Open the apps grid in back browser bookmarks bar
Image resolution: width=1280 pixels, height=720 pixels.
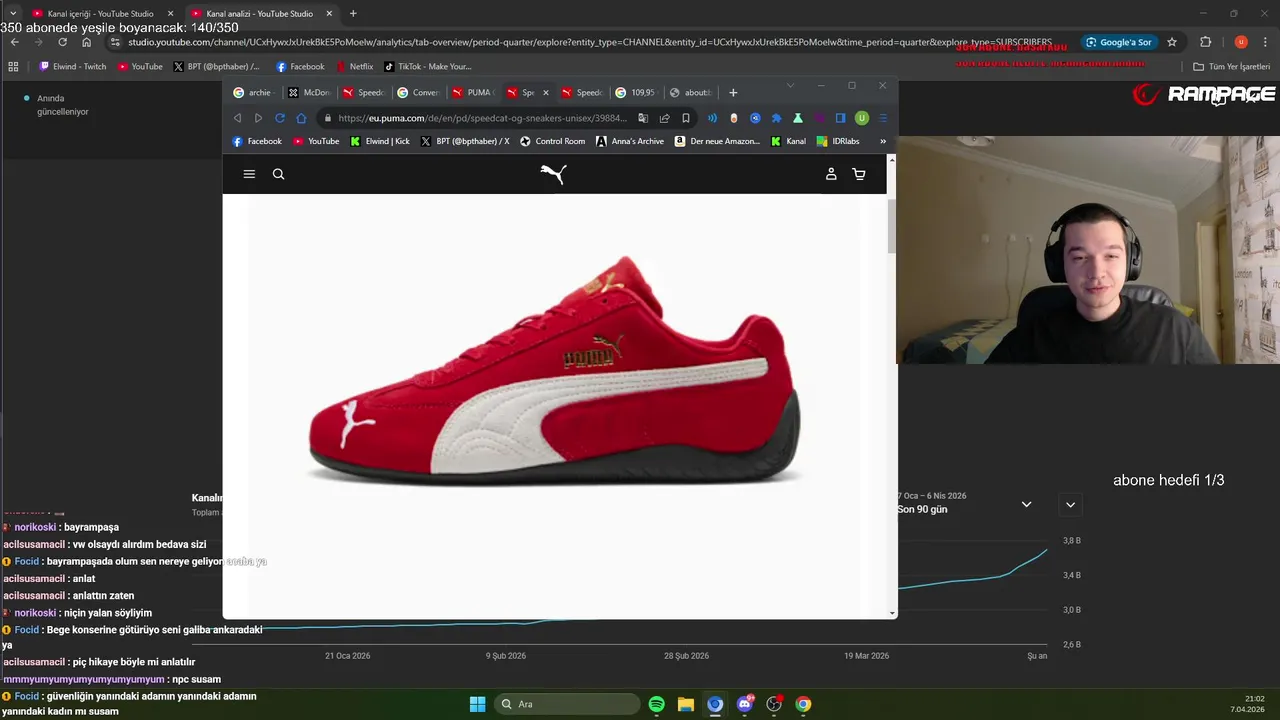click(13, 66)
